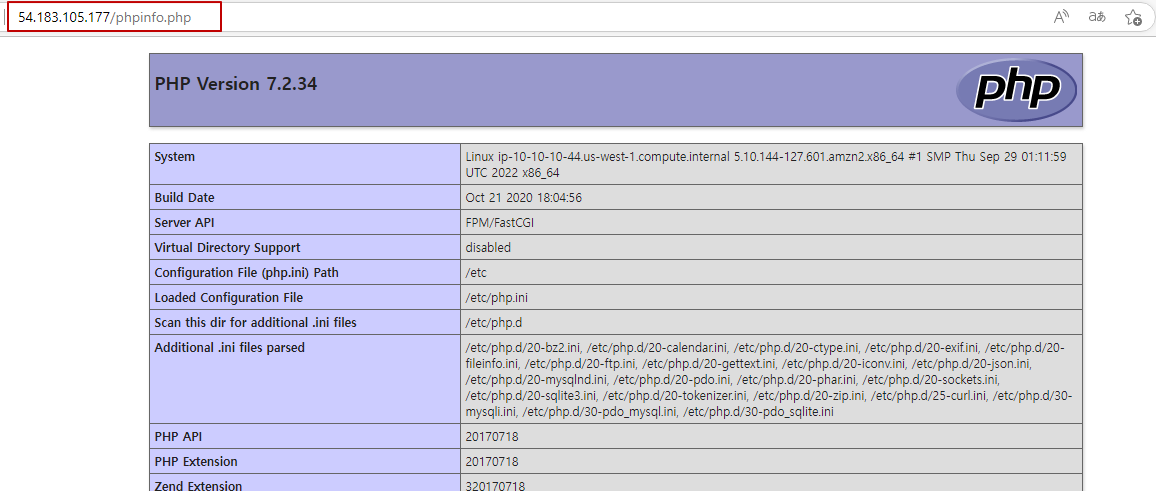
Task: Click 'Scan this dir for additional .ini files'
Action: click(257, 323)
